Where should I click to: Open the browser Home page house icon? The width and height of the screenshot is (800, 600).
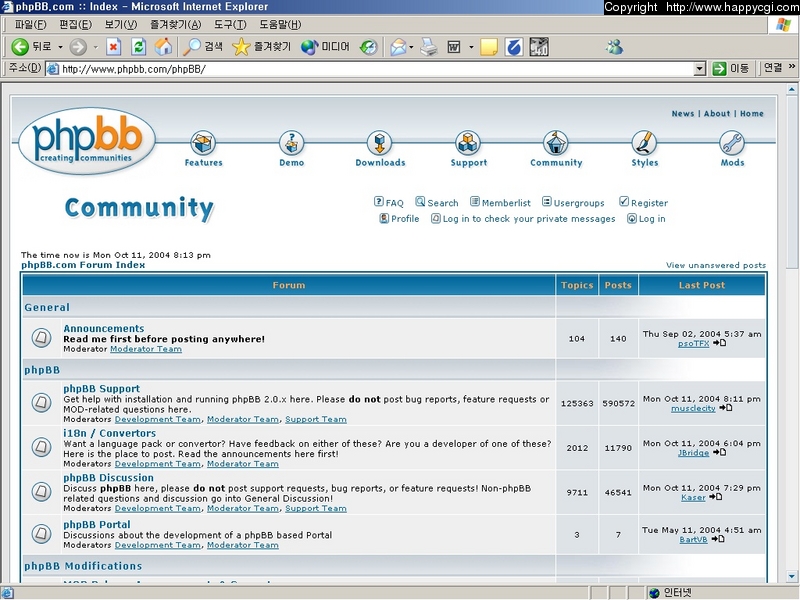[x=163, y=47]
